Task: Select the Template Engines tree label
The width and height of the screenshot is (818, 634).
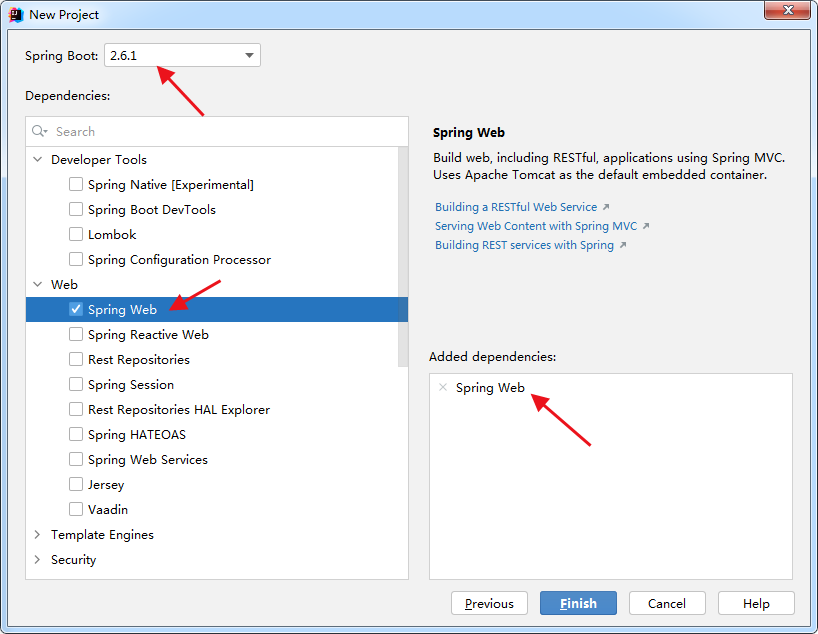Action: pos(102,535)
